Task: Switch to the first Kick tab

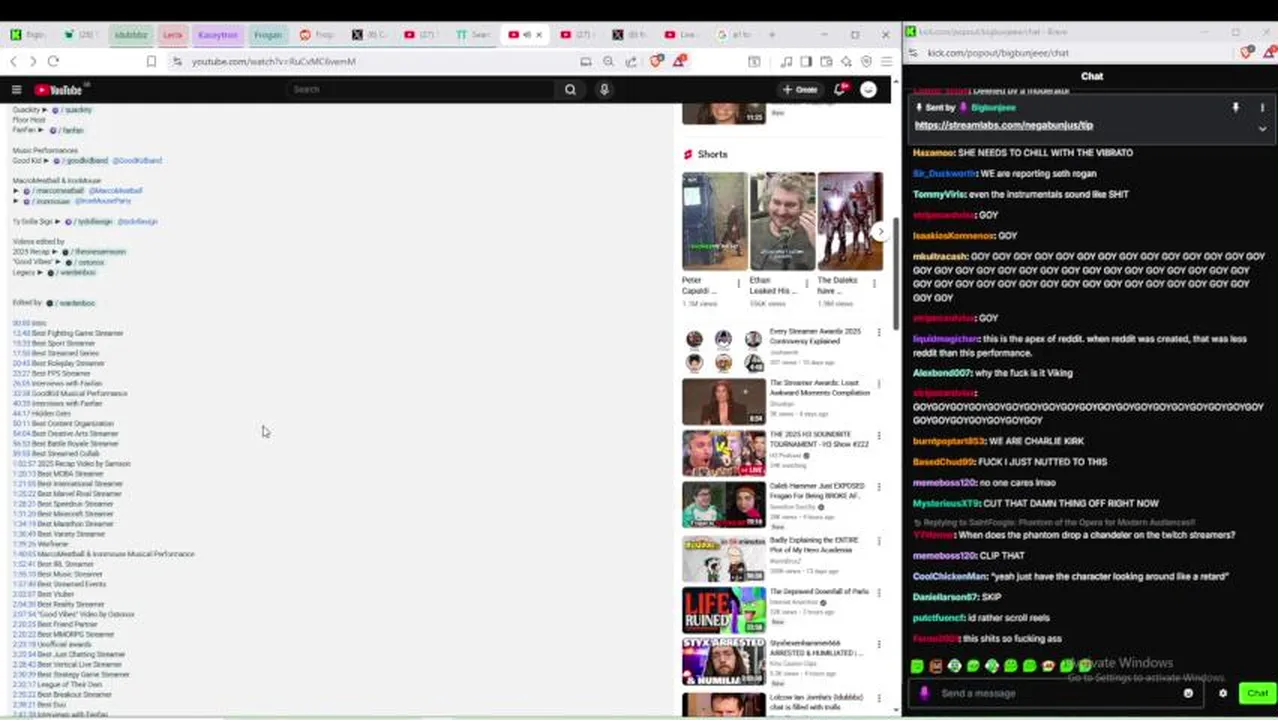Action: (27, 34)
